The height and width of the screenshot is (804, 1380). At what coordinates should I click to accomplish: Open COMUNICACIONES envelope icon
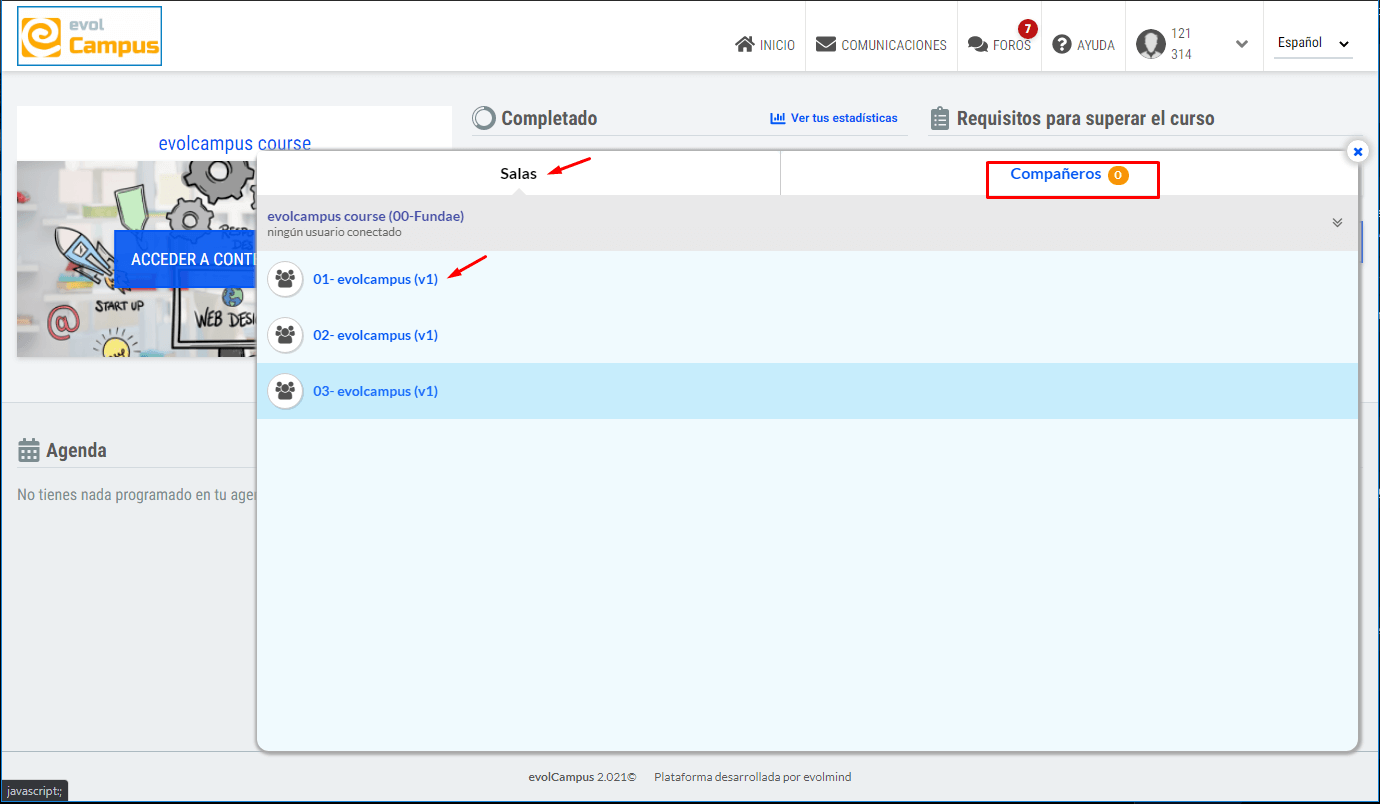(x=826, y=45)
